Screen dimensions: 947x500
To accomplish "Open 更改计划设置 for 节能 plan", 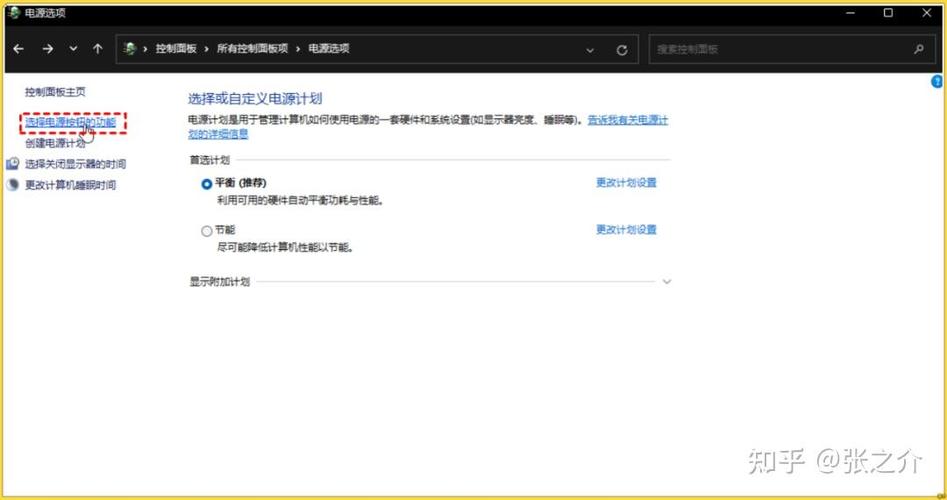I will point(626,229).
